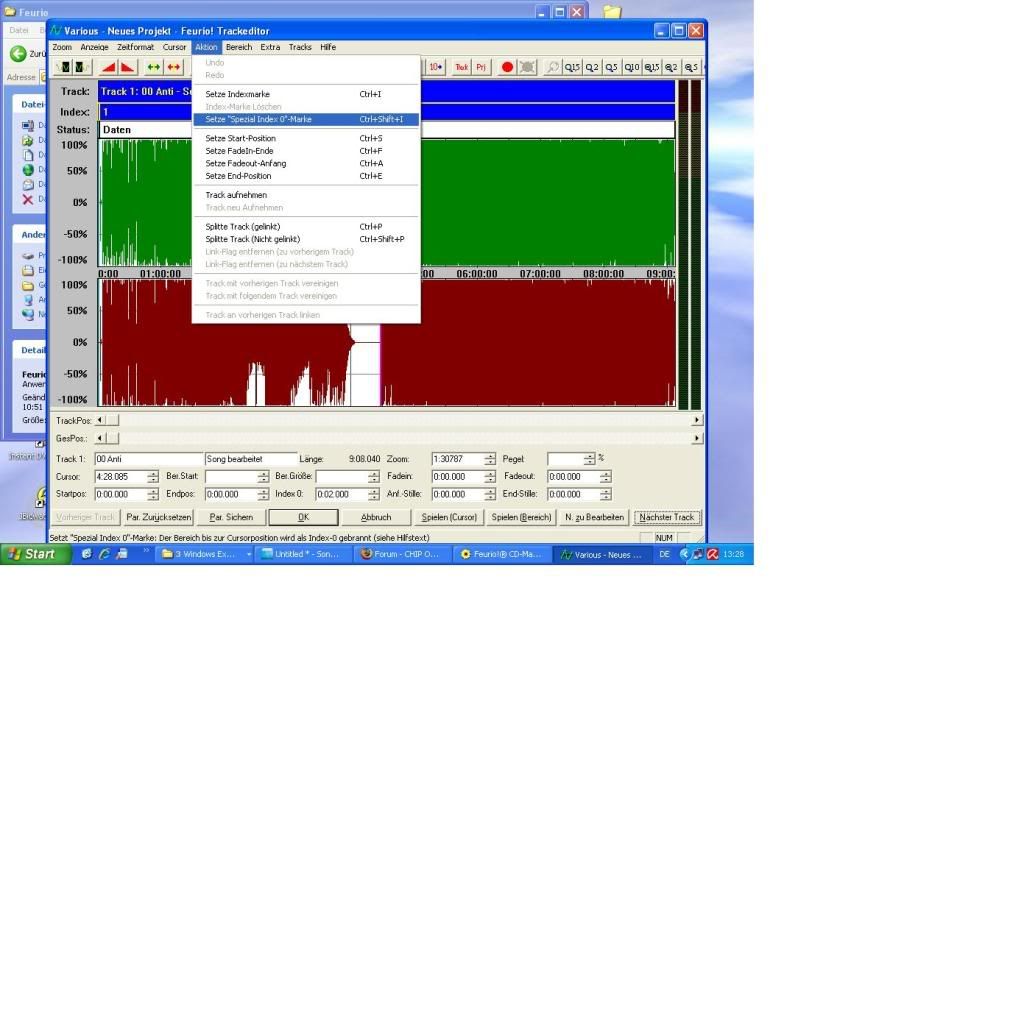The width and height of the screenshot is (1024, 1011).
Task: Open the Bereich menu
Action: [x=239, y=47]
